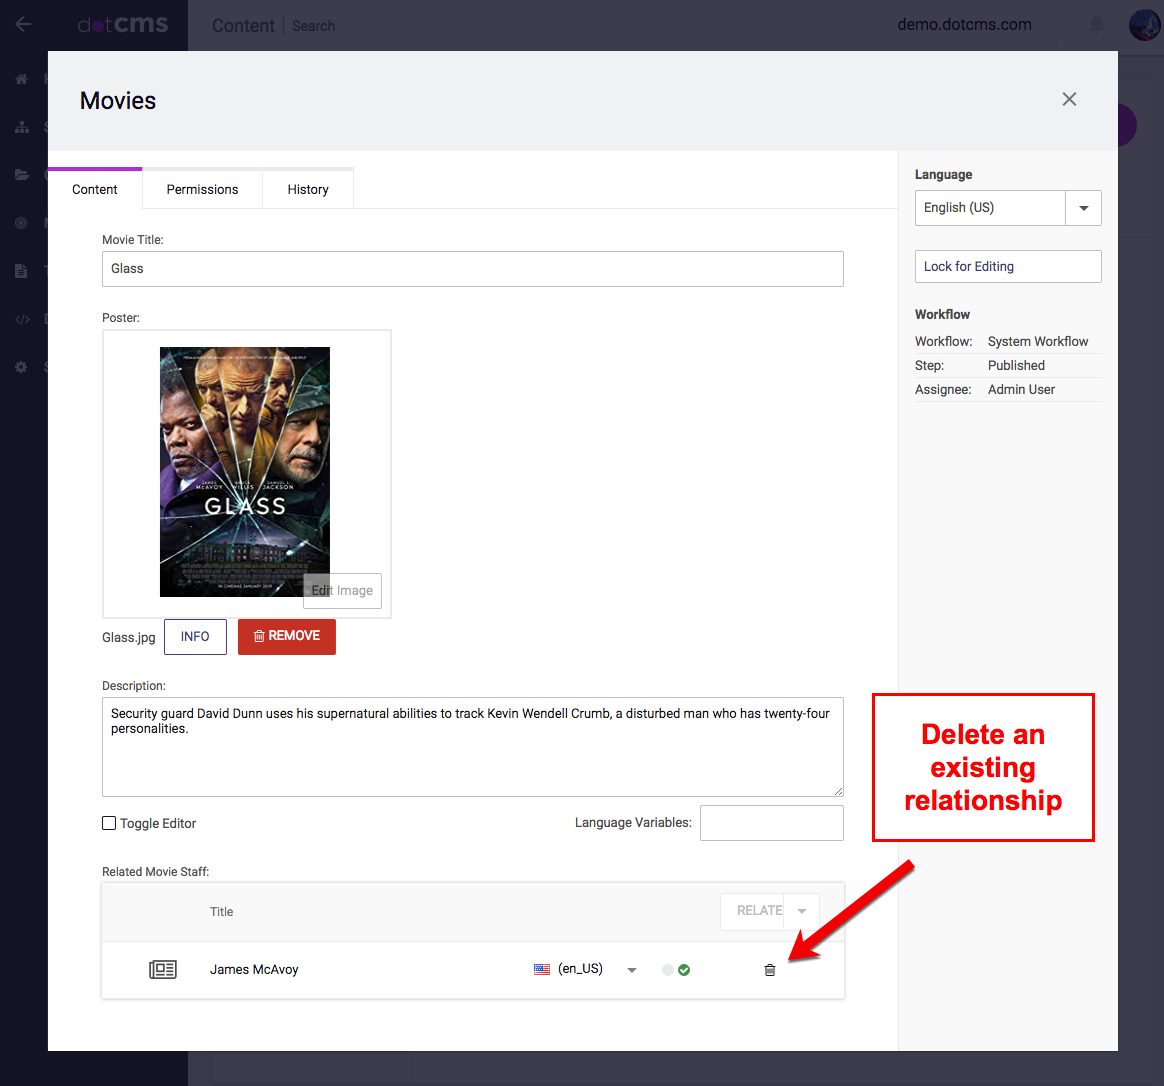Image resolution: width=1164 pixels, height=1086 pixels.
Task: Open the notifications bell
Action: click(1097, 25)
